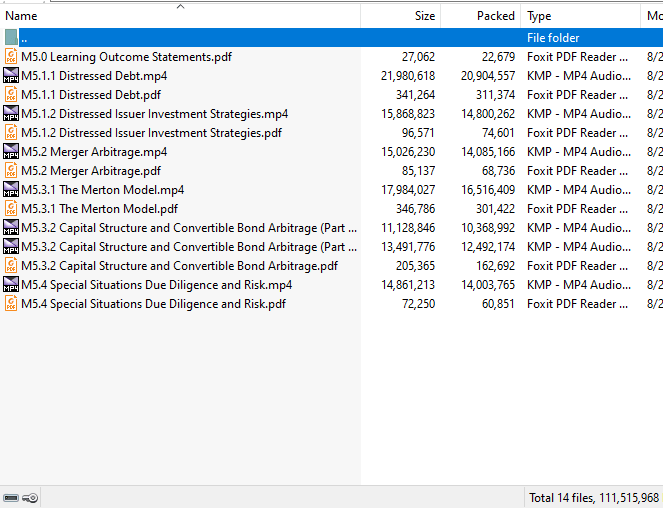Click the PDF icon of M5.1.2 Distressed Issuer Investment Strategies
663x508 pixels.
pos(11,132)
